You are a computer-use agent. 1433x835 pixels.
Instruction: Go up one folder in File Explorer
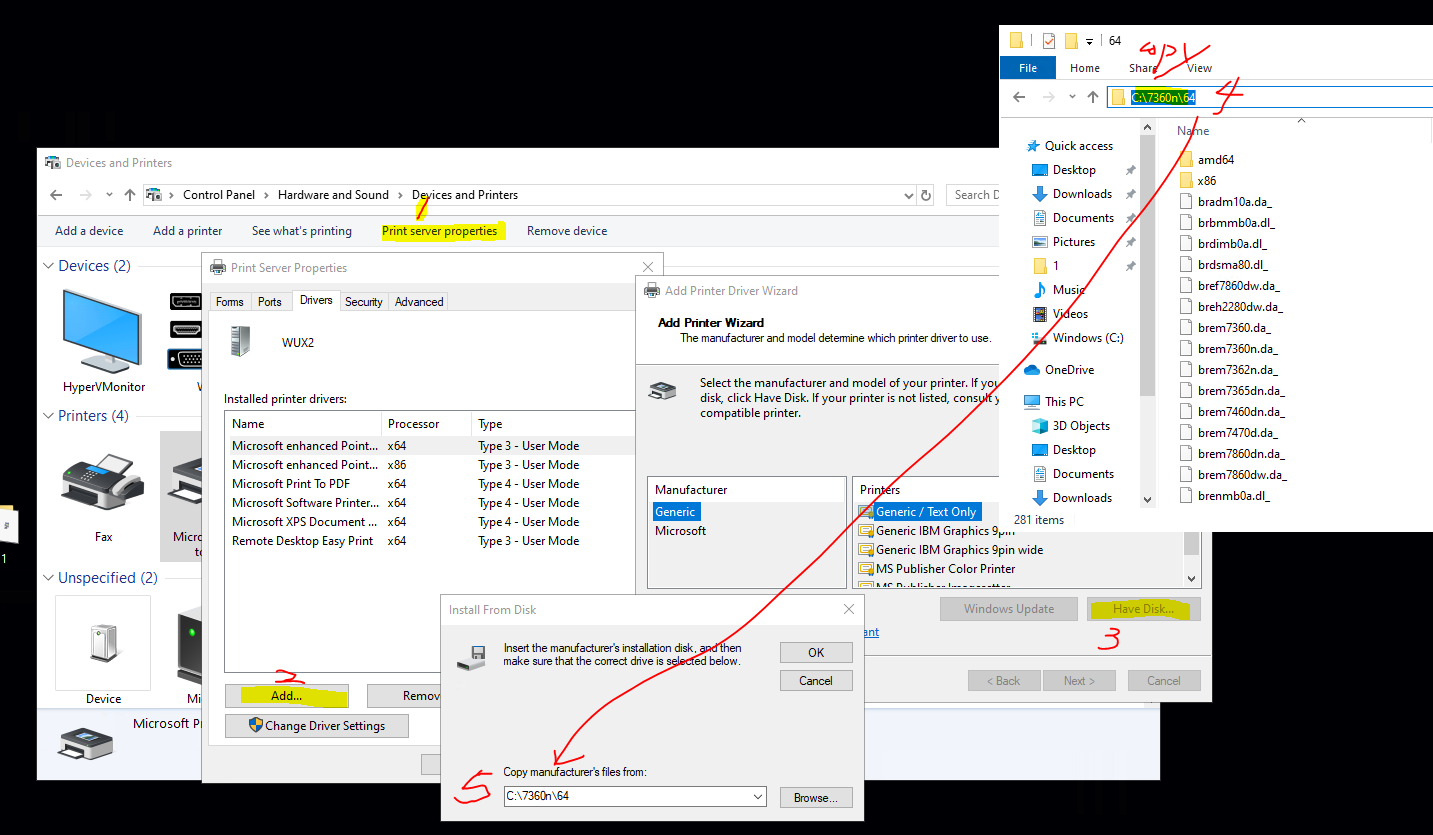click(1093, 97)
